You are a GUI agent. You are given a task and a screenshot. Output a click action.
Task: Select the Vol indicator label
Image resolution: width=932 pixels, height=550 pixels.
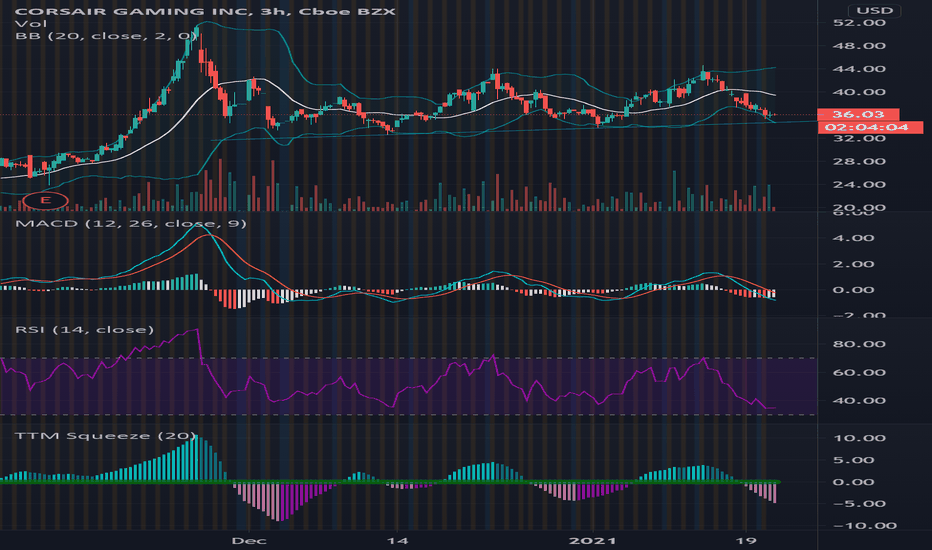pyautogui.click(x=31, y=24)
